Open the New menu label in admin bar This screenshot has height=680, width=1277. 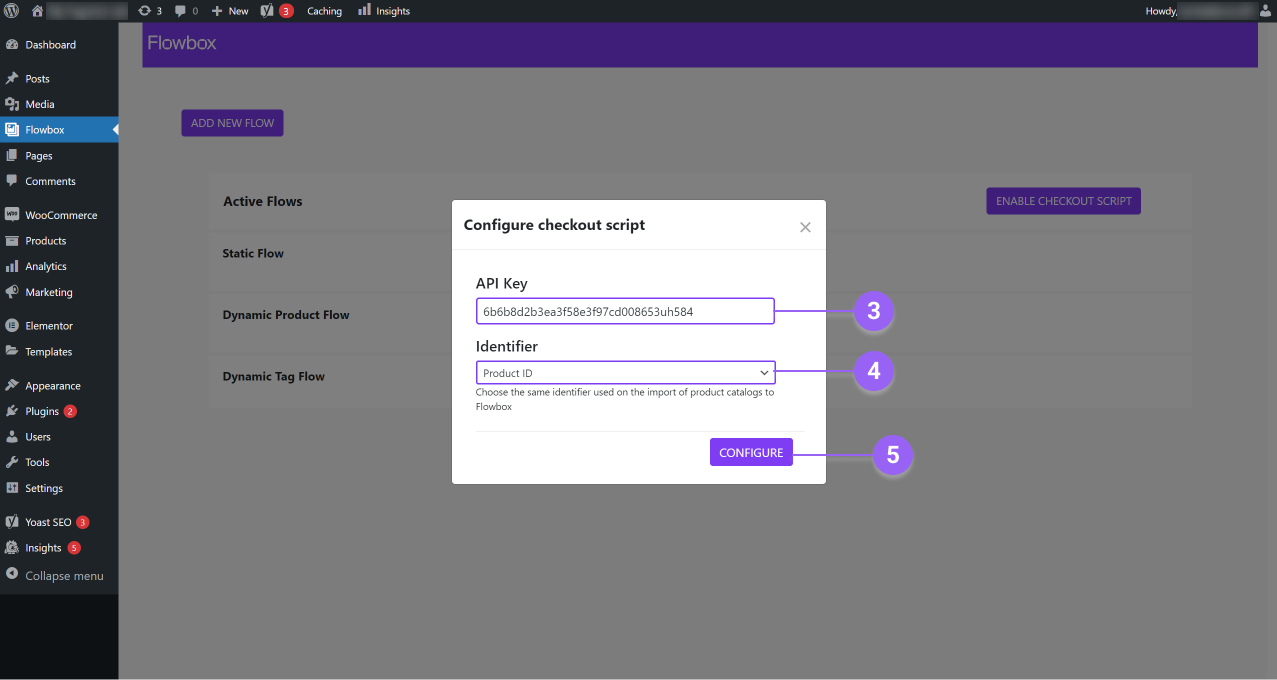tap(238, 11)
